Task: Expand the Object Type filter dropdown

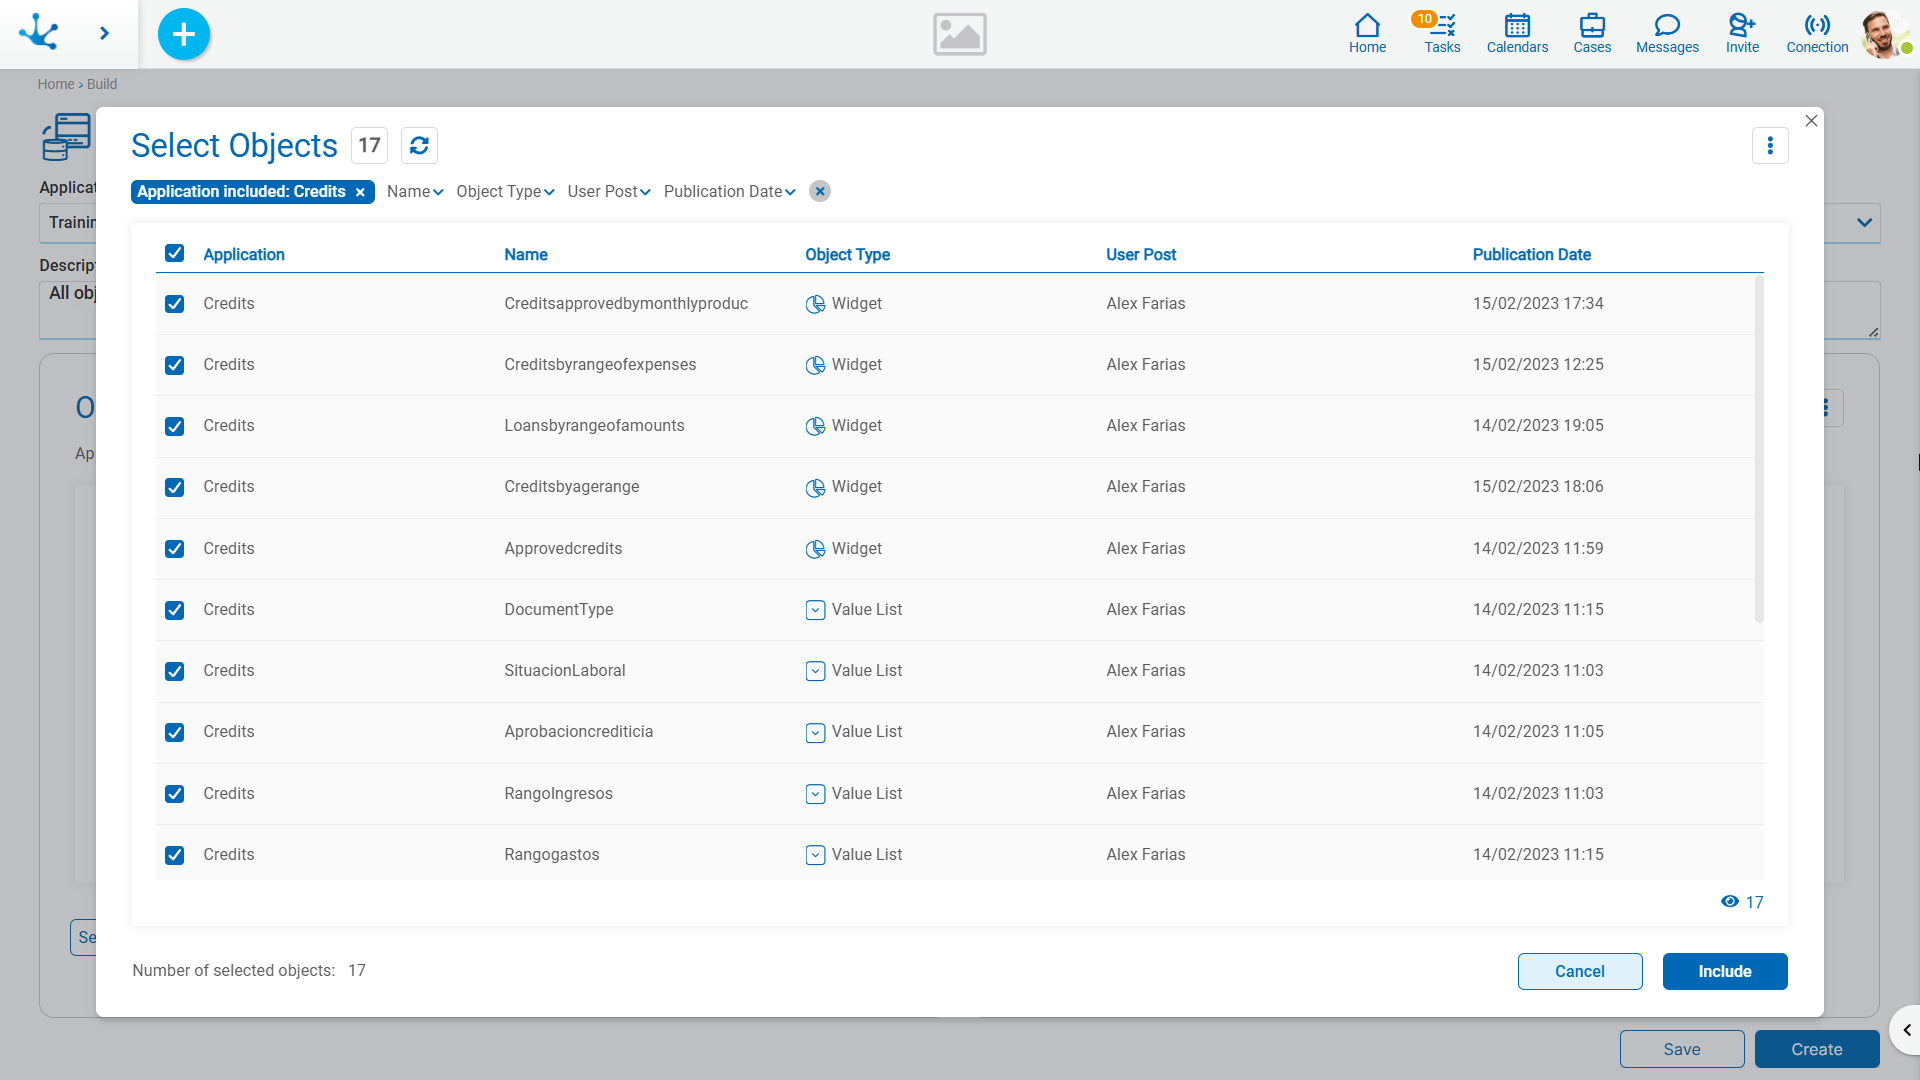Action: (x=505, y=192)
